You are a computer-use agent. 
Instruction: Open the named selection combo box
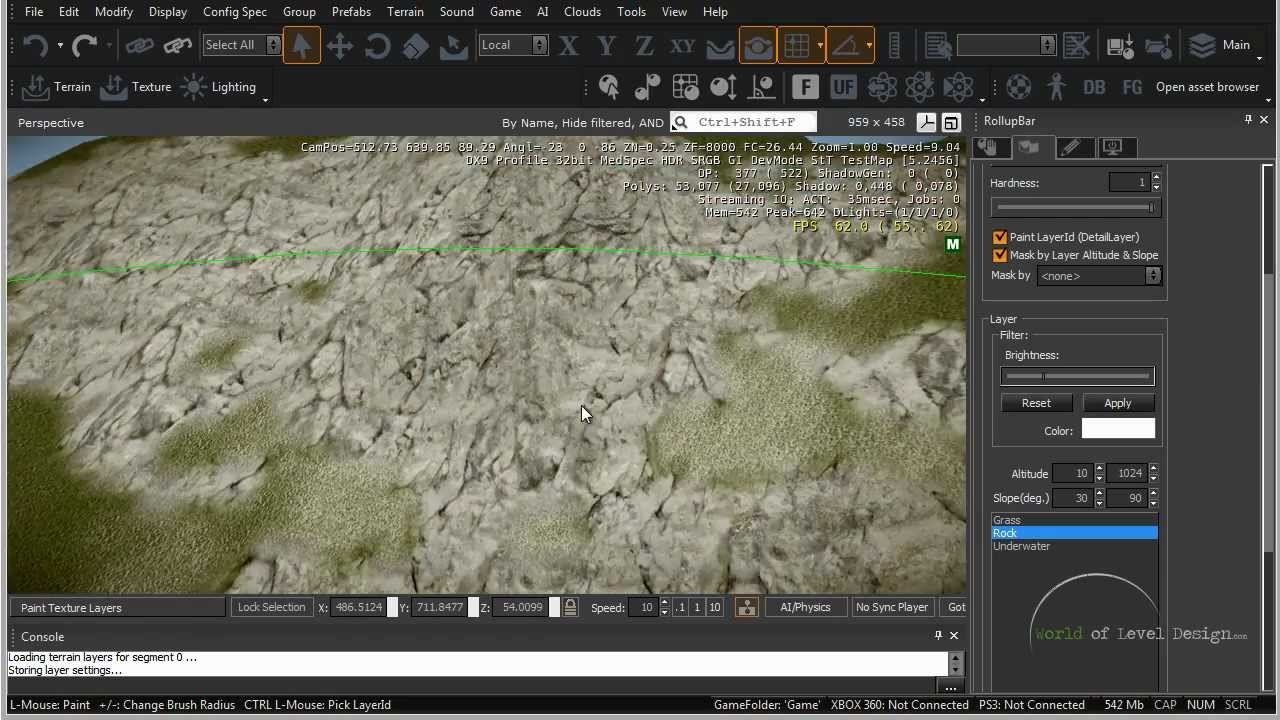[x=1006, y=45]
